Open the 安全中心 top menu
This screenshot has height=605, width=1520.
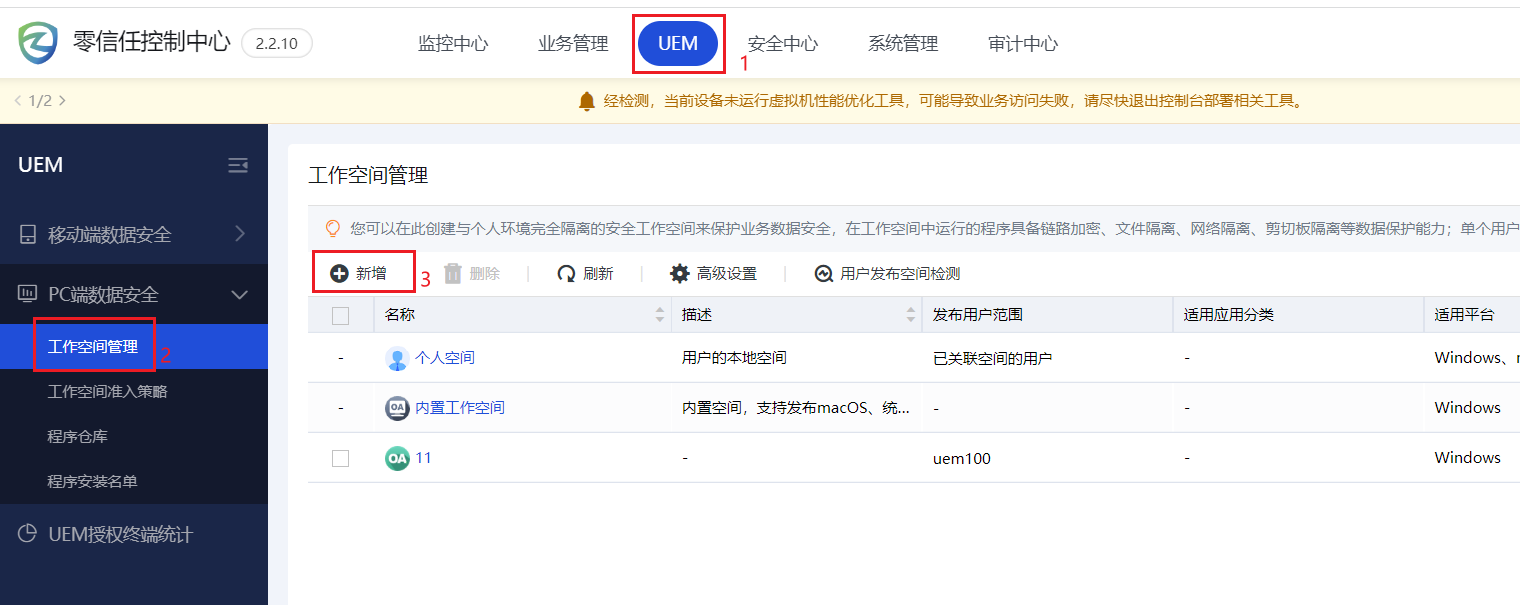[783, 43]
